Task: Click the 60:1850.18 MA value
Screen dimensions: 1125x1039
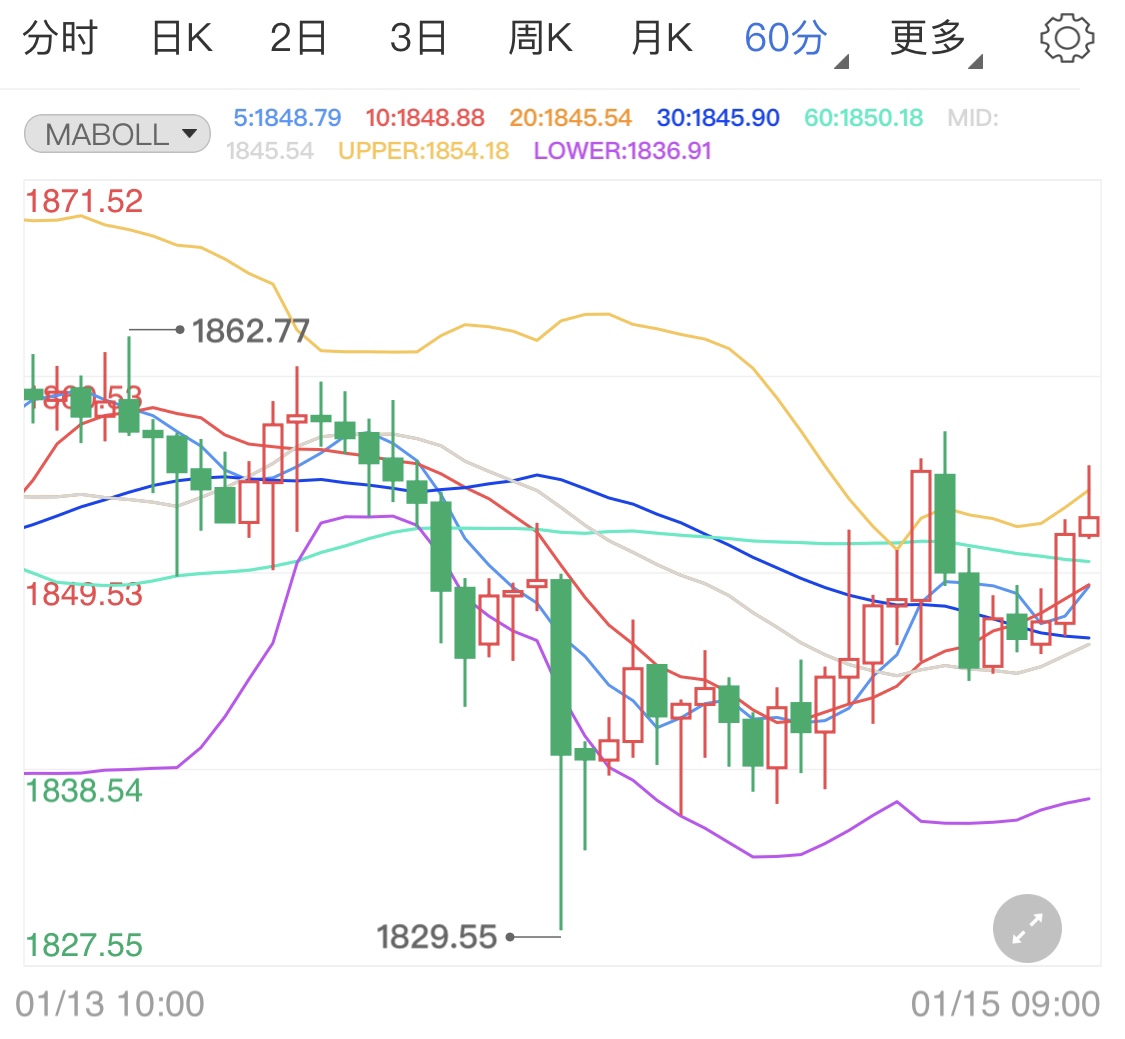Action: pos(863,118)
